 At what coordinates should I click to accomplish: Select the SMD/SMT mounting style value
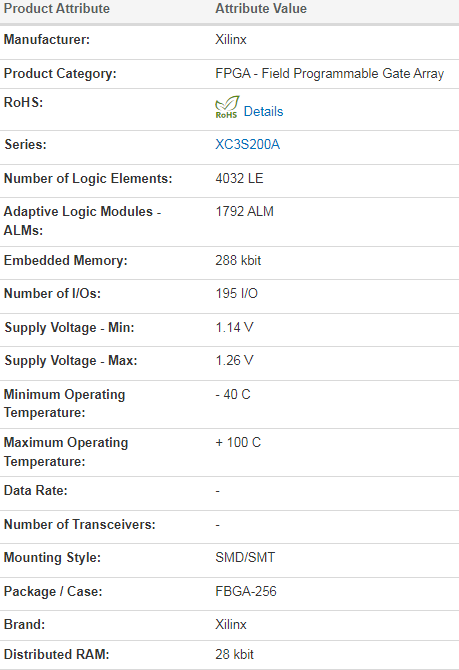pos(245,557)
